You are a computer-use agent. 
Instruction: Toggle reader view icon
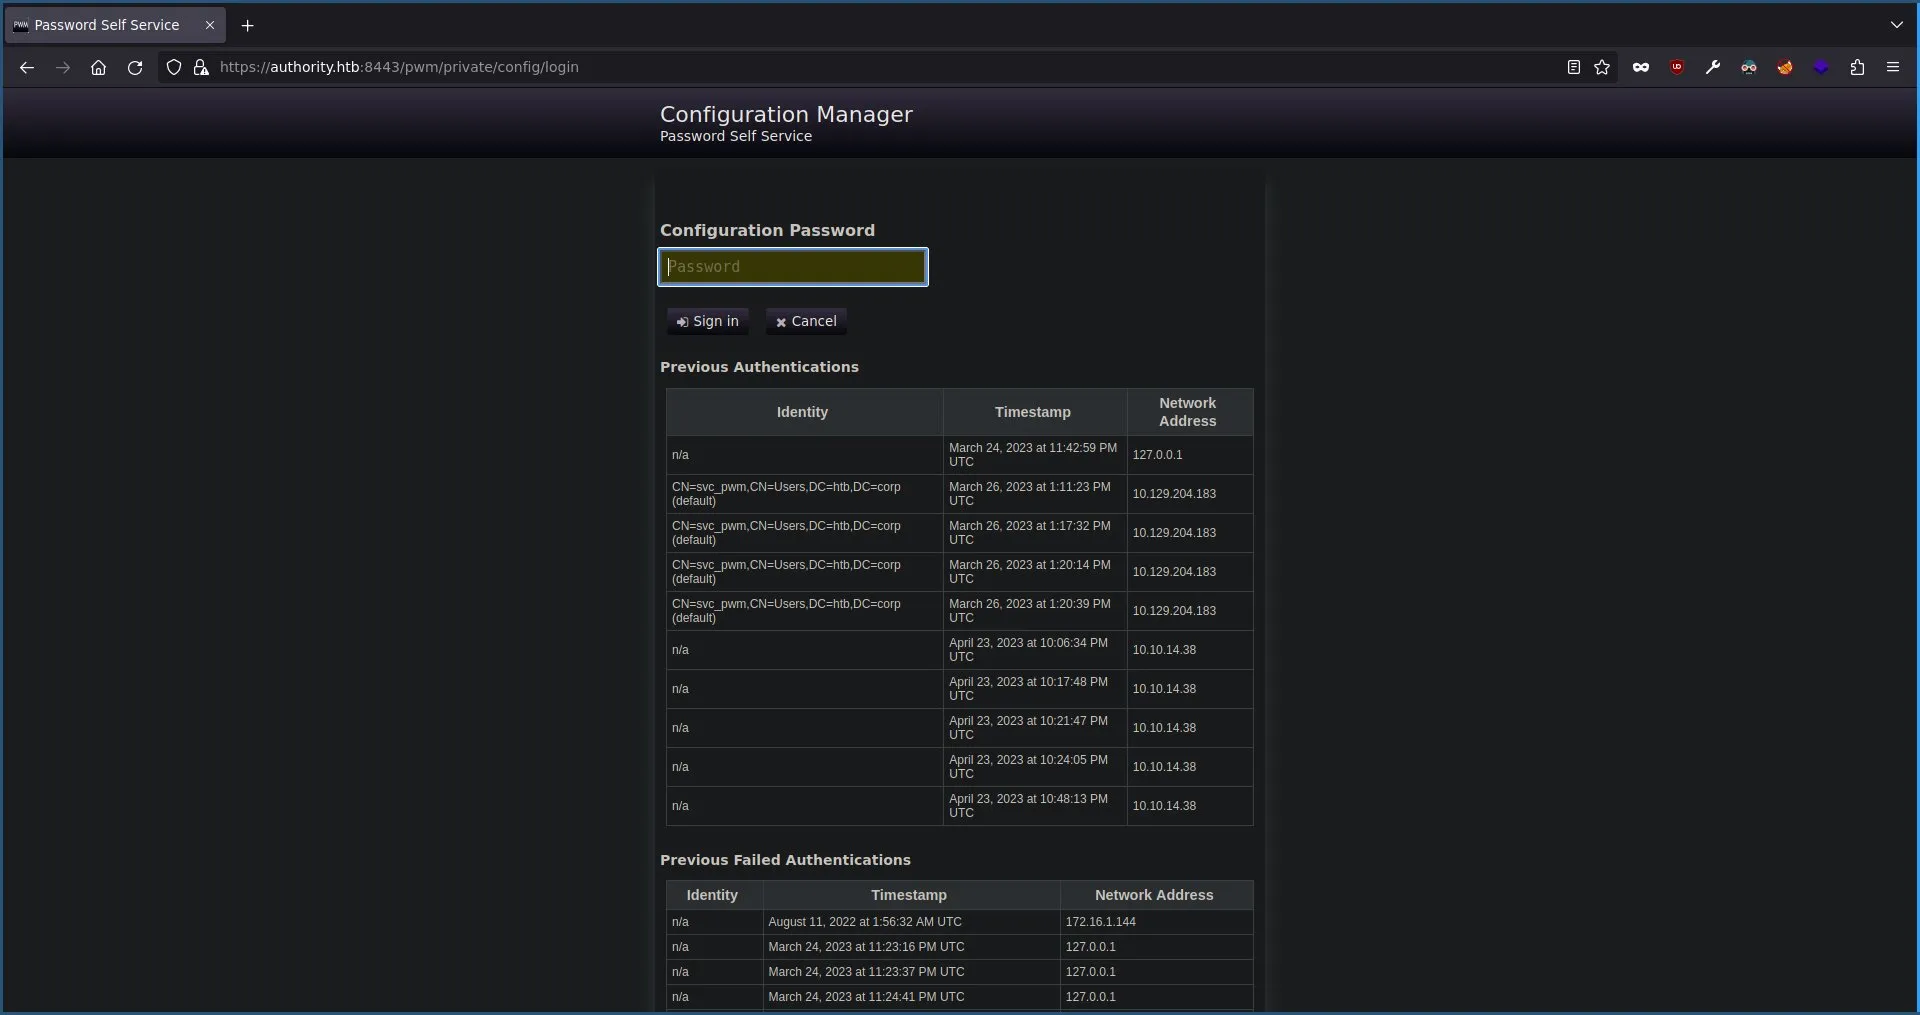coord(1573,67)
